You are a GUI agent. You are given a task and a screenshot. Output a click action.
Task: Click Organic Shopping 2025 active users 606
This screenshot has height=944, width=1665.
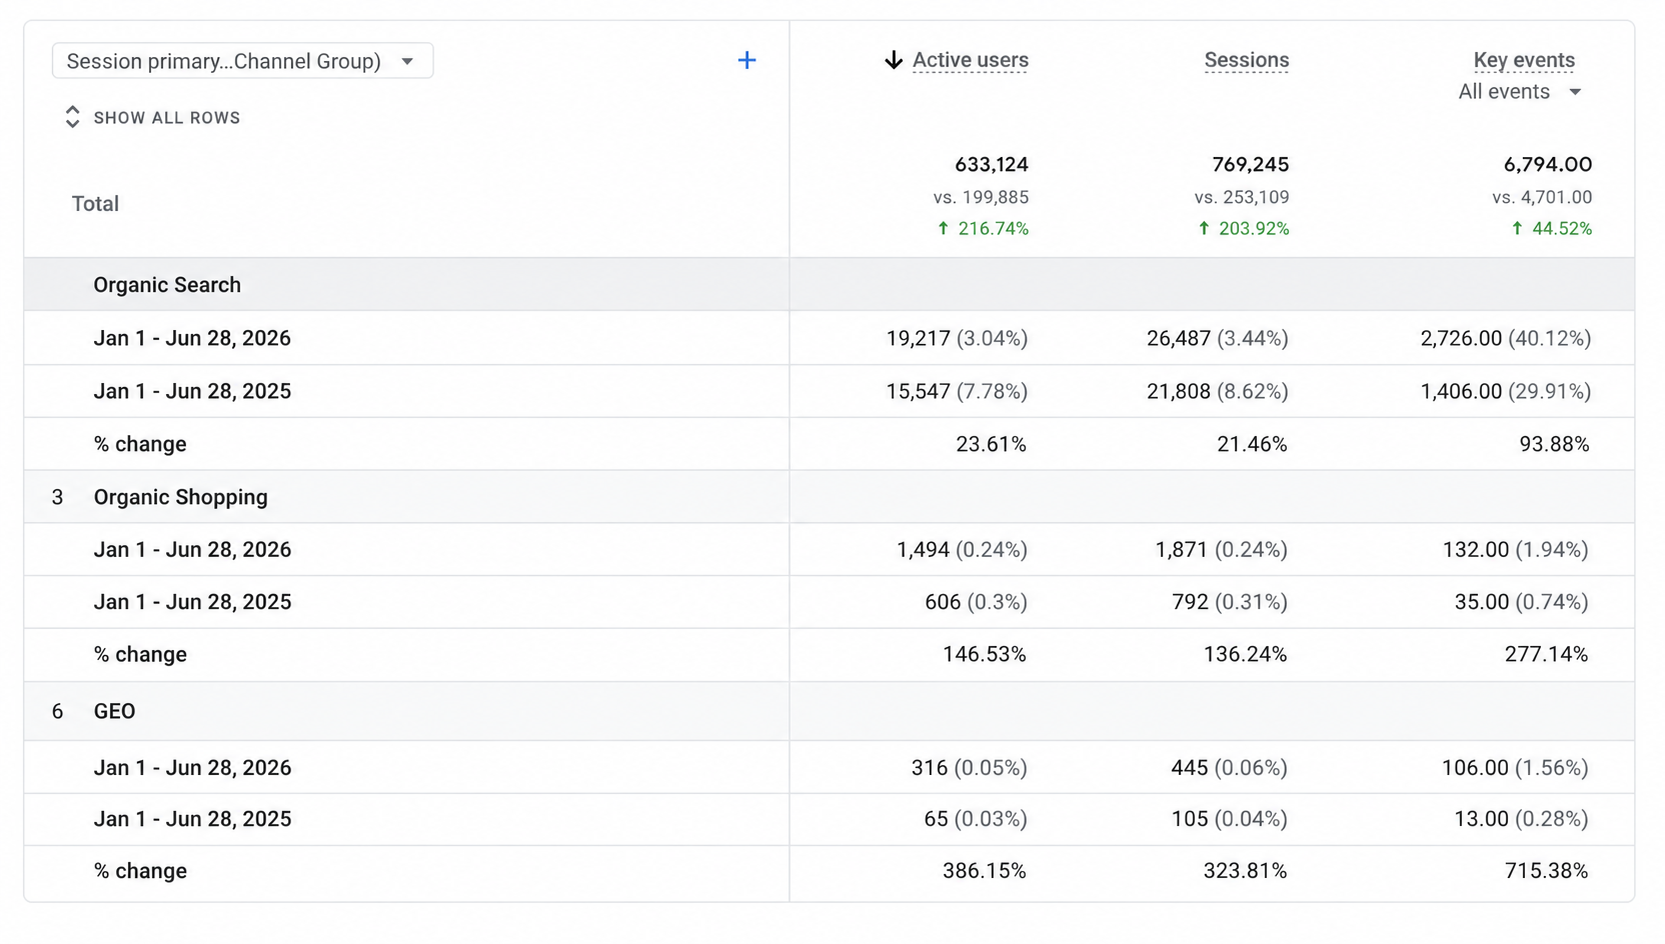tap(942, 602)
